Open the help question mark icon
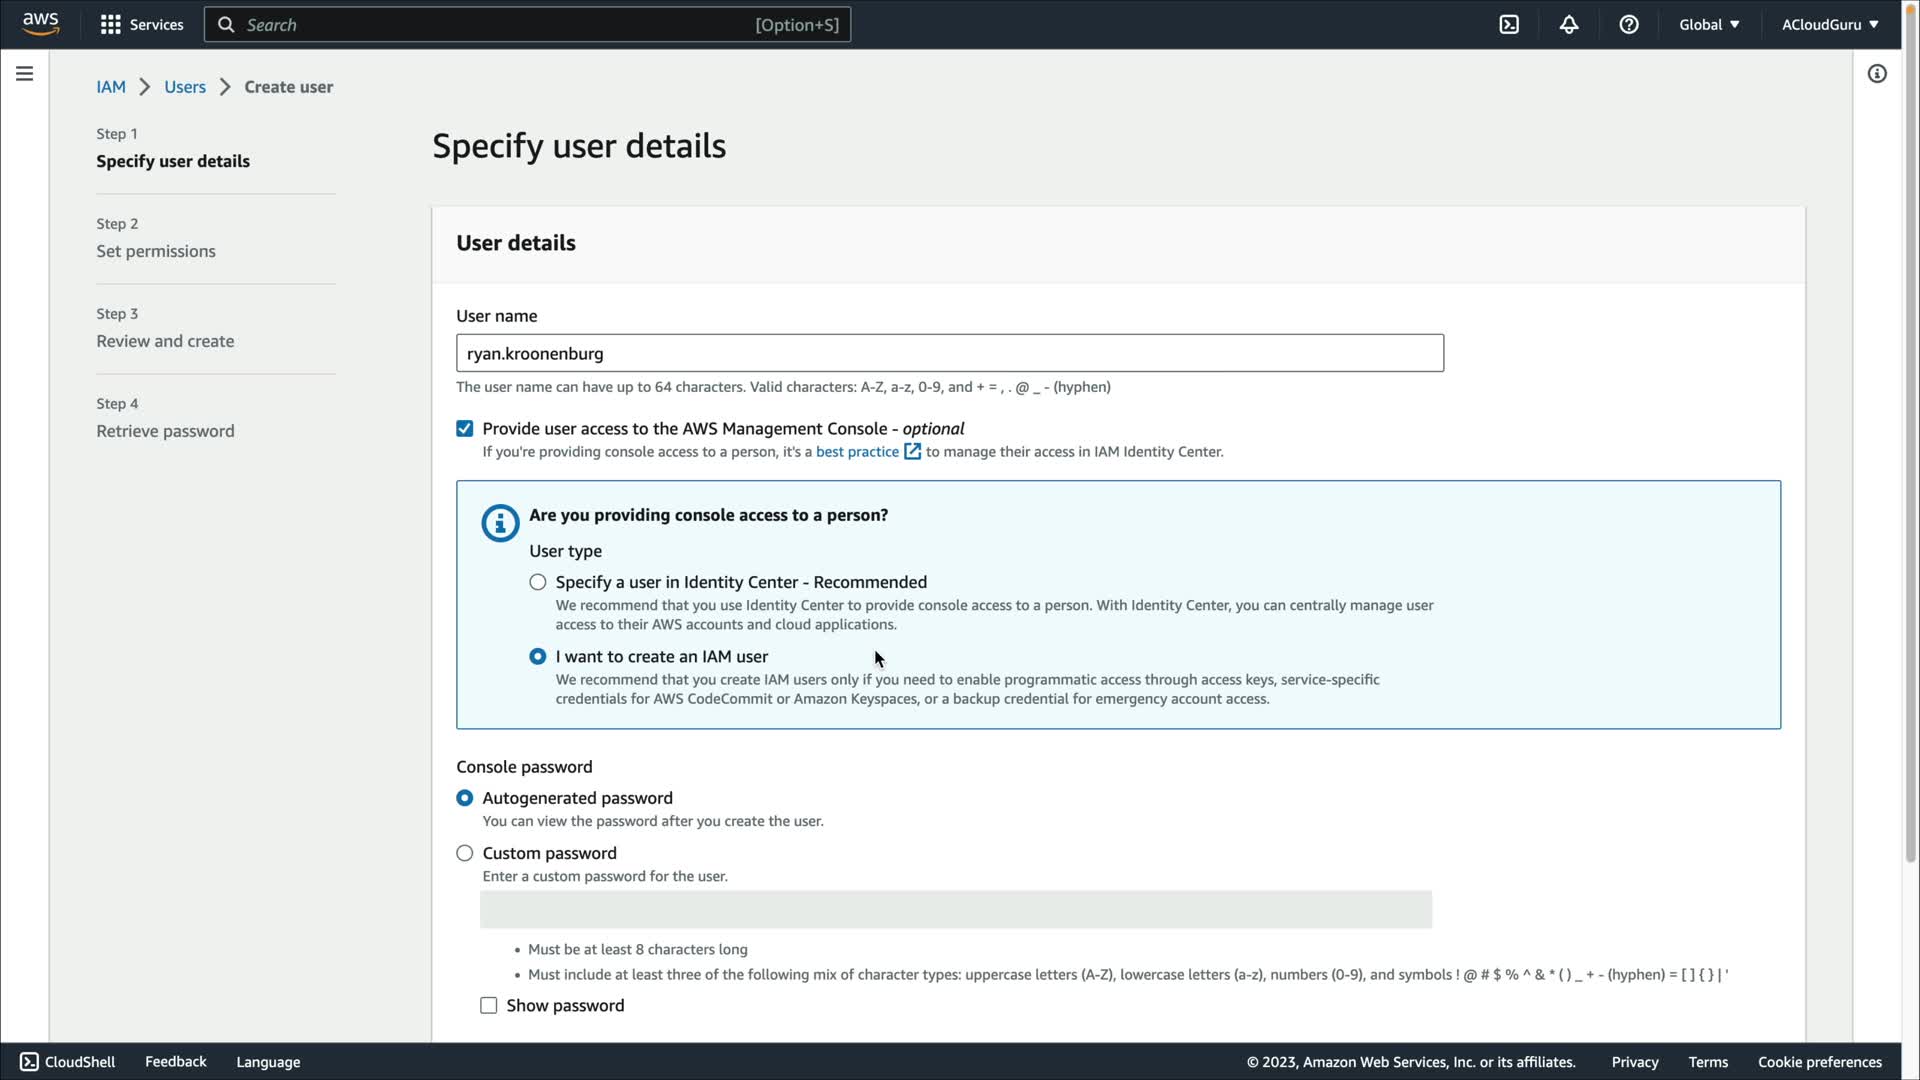The image size is (1920, 1080). point(1629,25)
